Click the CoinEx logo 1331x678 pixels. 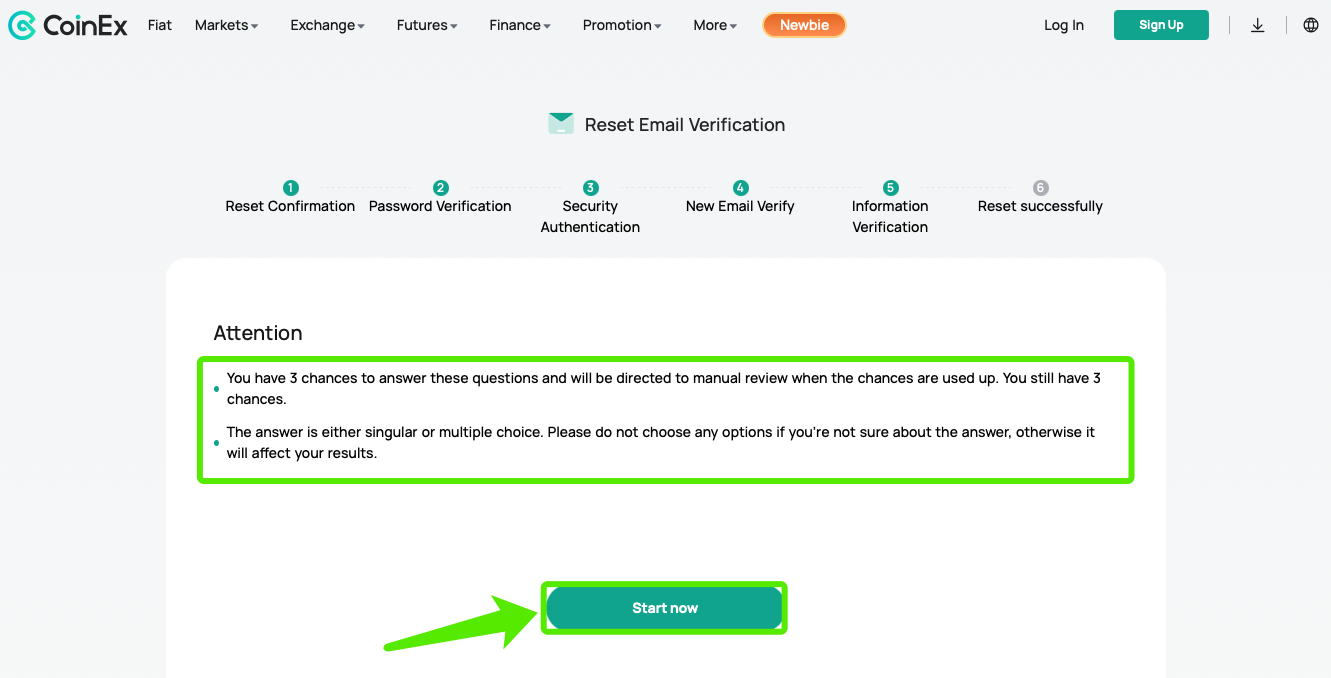pyautogui.click(x=68, y=25)
